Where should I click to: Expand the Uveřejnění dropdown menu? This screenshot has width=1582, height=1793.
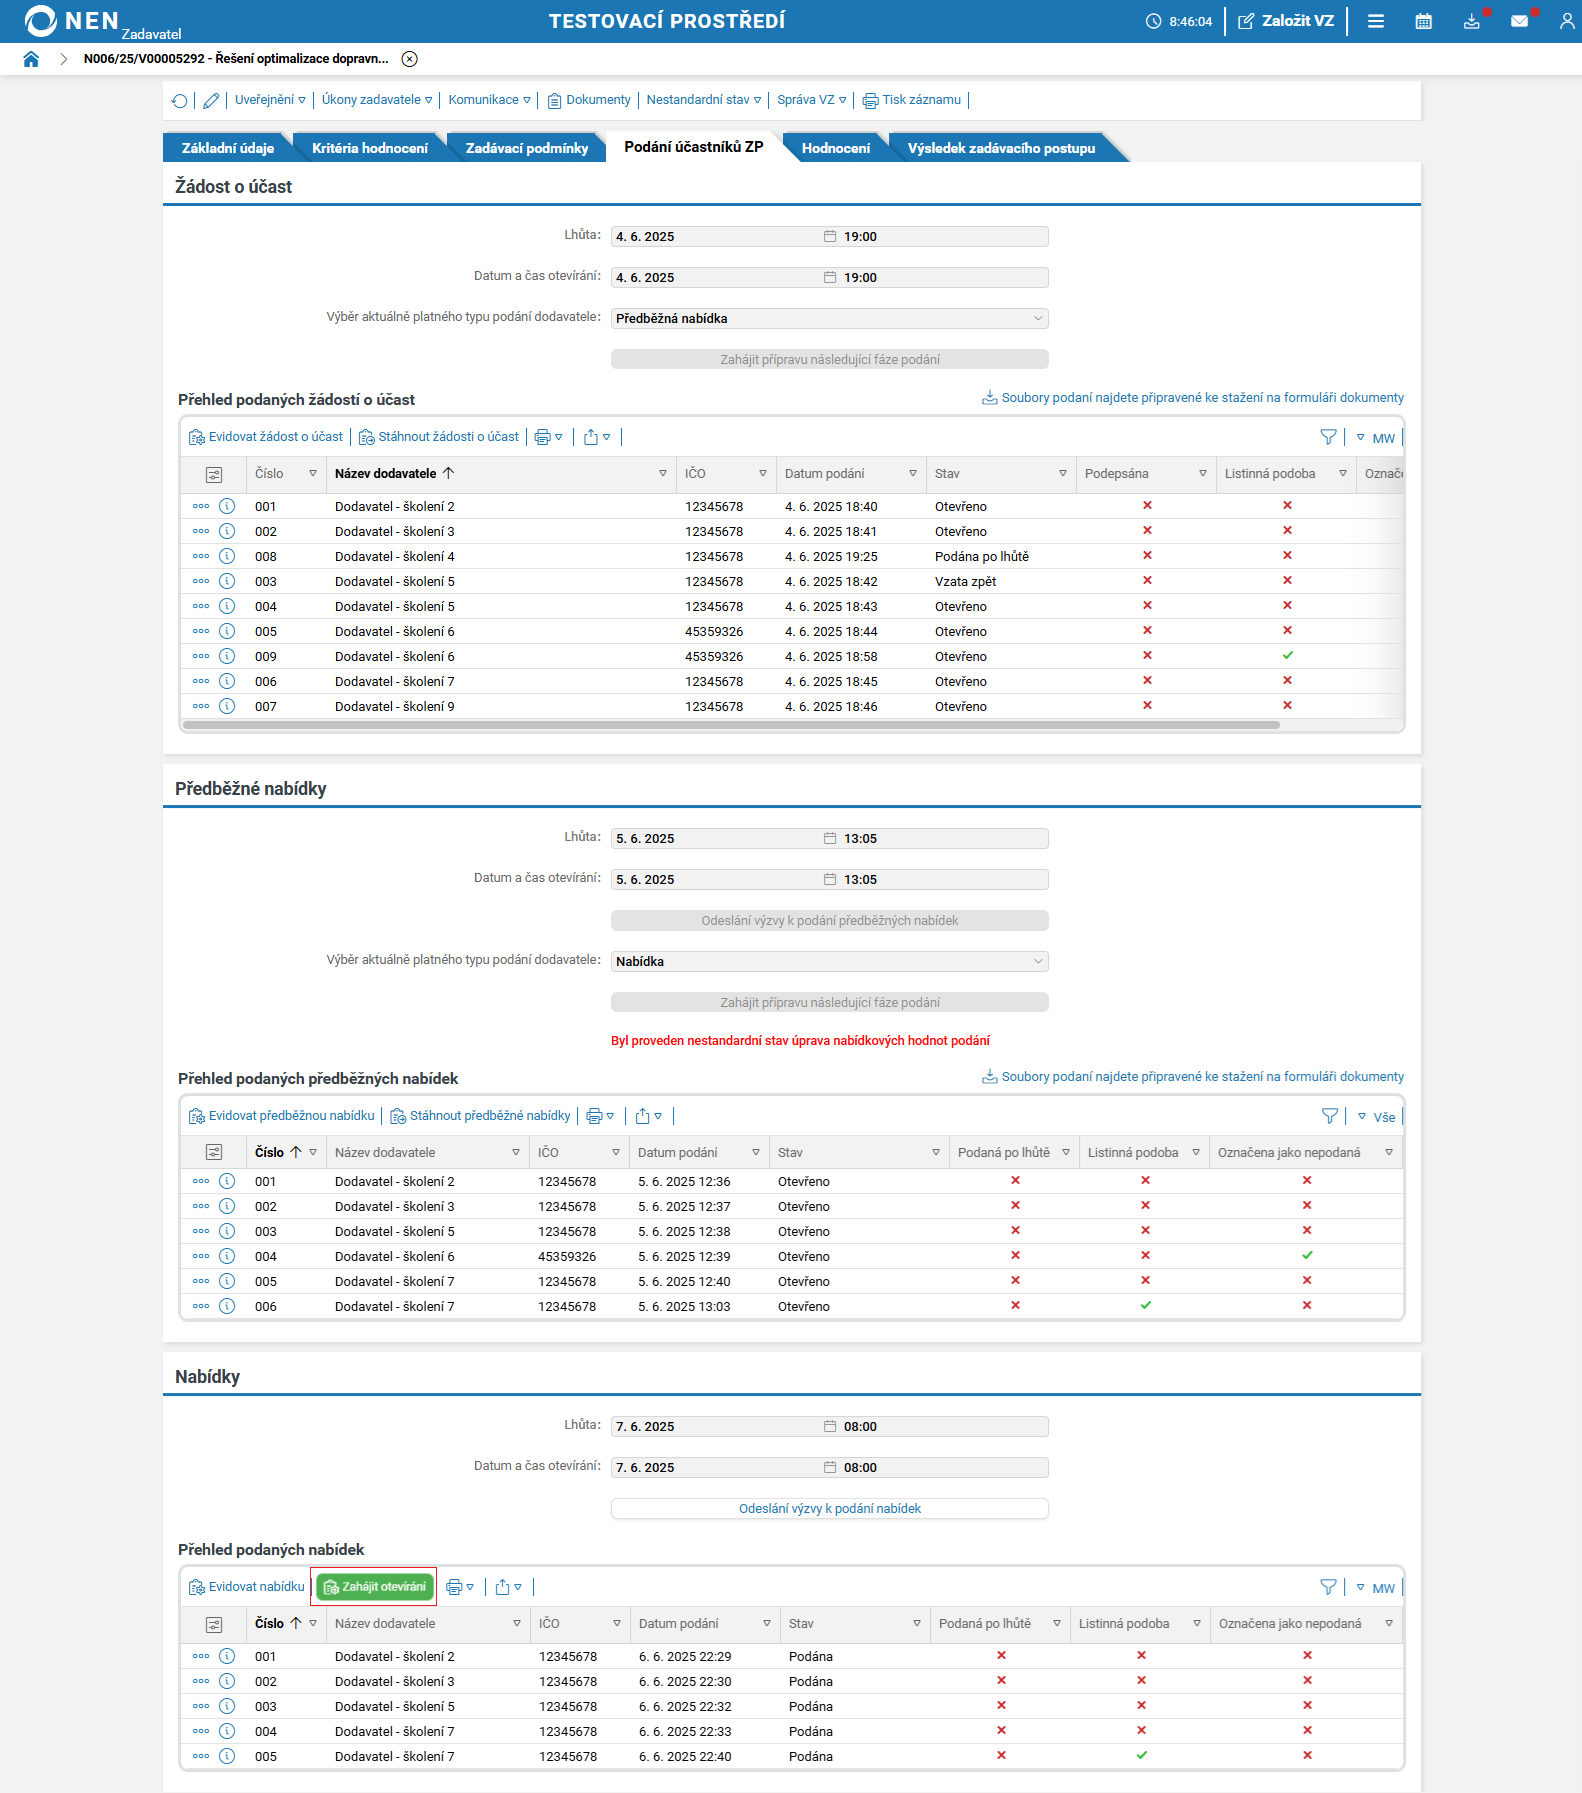tap(270, 100)
